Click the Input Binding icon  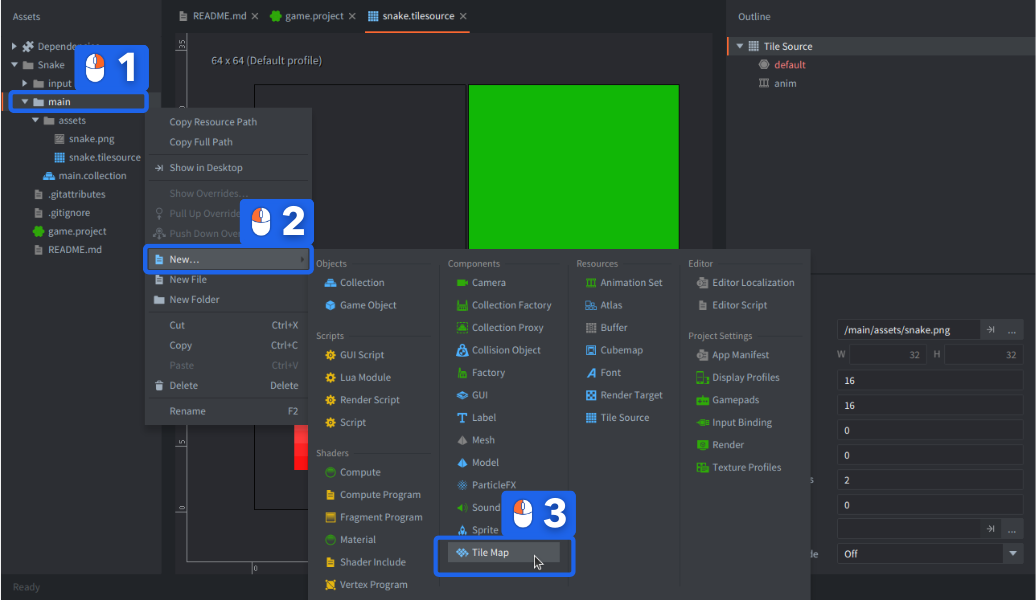tap(702, 422)
